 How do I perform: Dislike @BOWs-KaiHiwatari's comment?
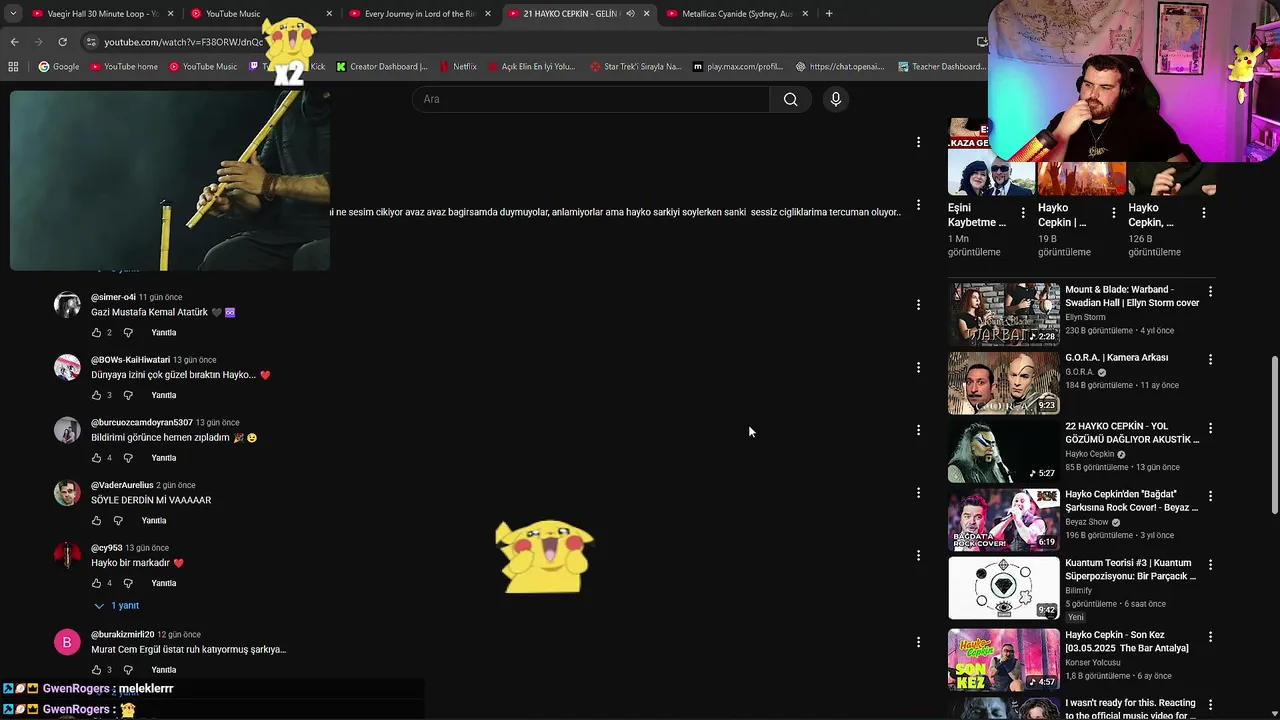[x=128, y=395]
